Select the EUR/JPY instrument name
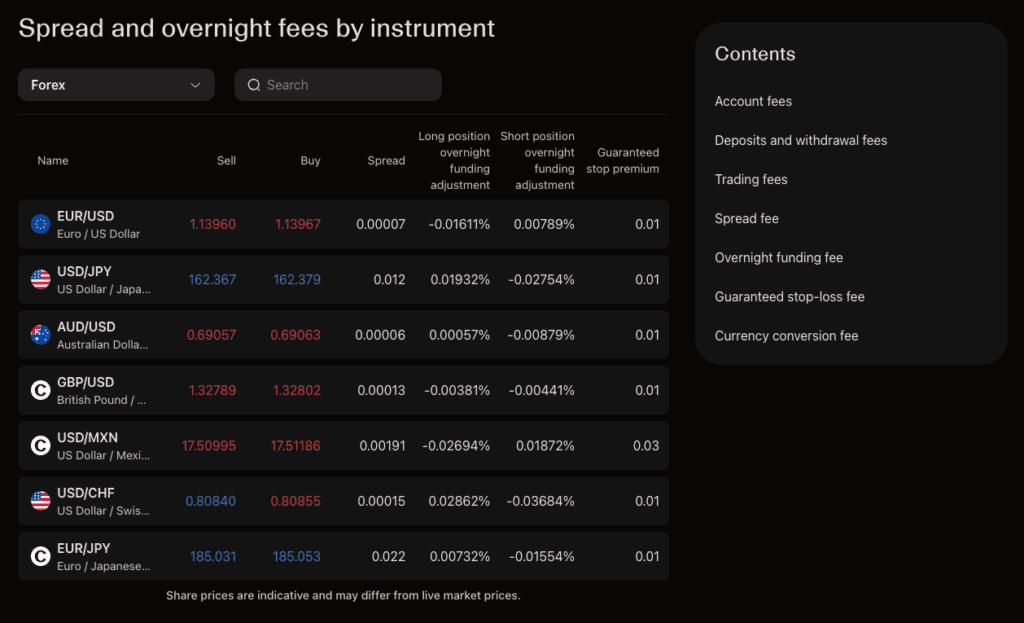This screenshot has height=623, width=1024. [x=84, y=549]
